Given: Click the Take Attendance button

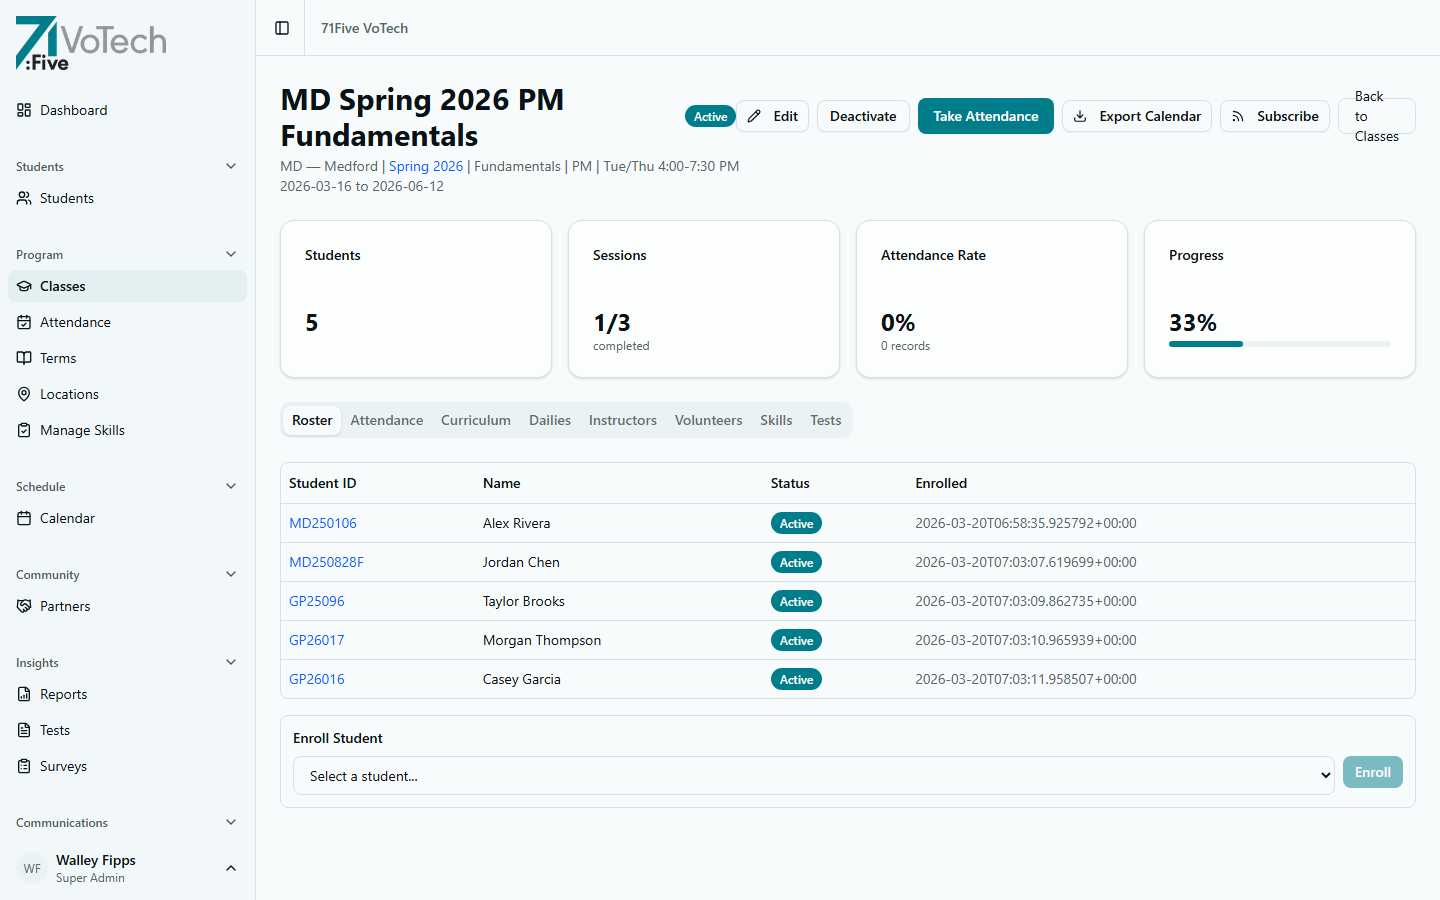Looking at the screenshot, I should 985,116.
